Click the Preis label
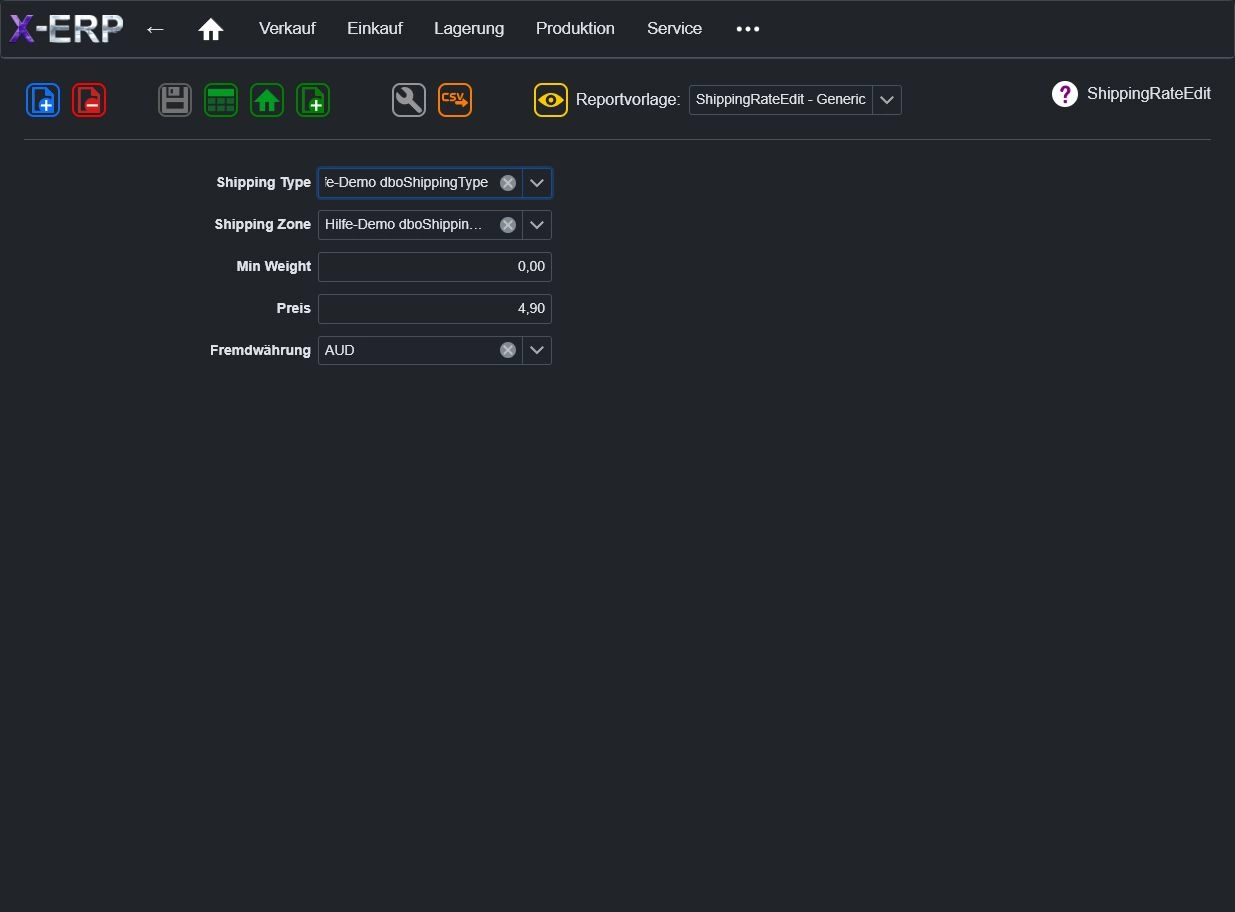1235x912 pixels. [294, 309]
